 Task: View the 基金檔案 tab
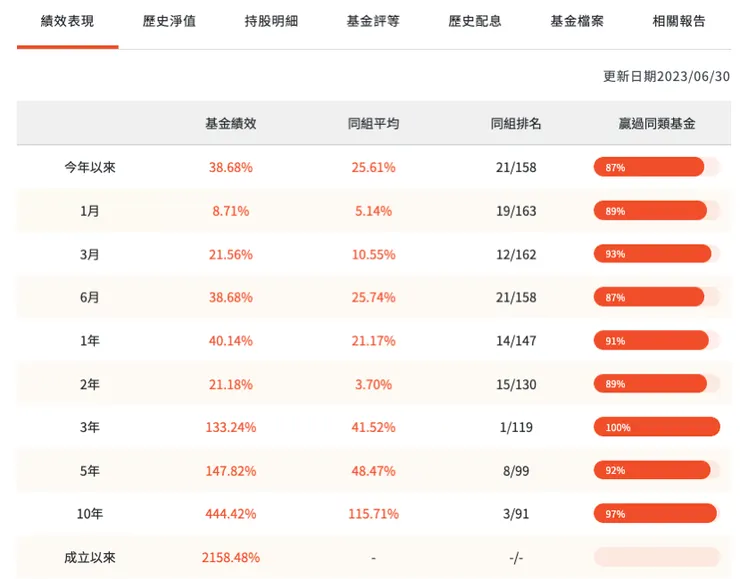(x=577, y=21)
